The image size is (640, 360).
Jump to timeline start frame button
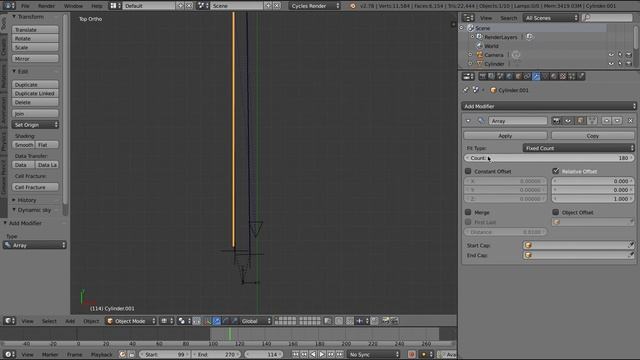(295, 354)
